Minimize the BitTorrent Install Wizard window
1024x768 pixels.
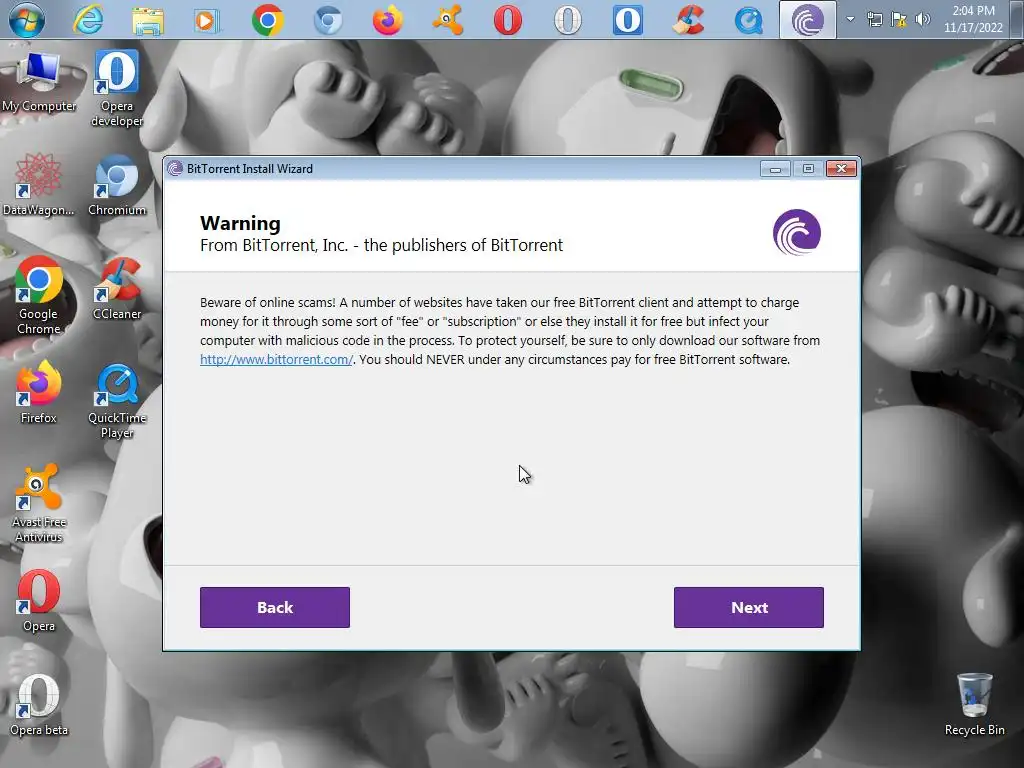tap(775, 169)
